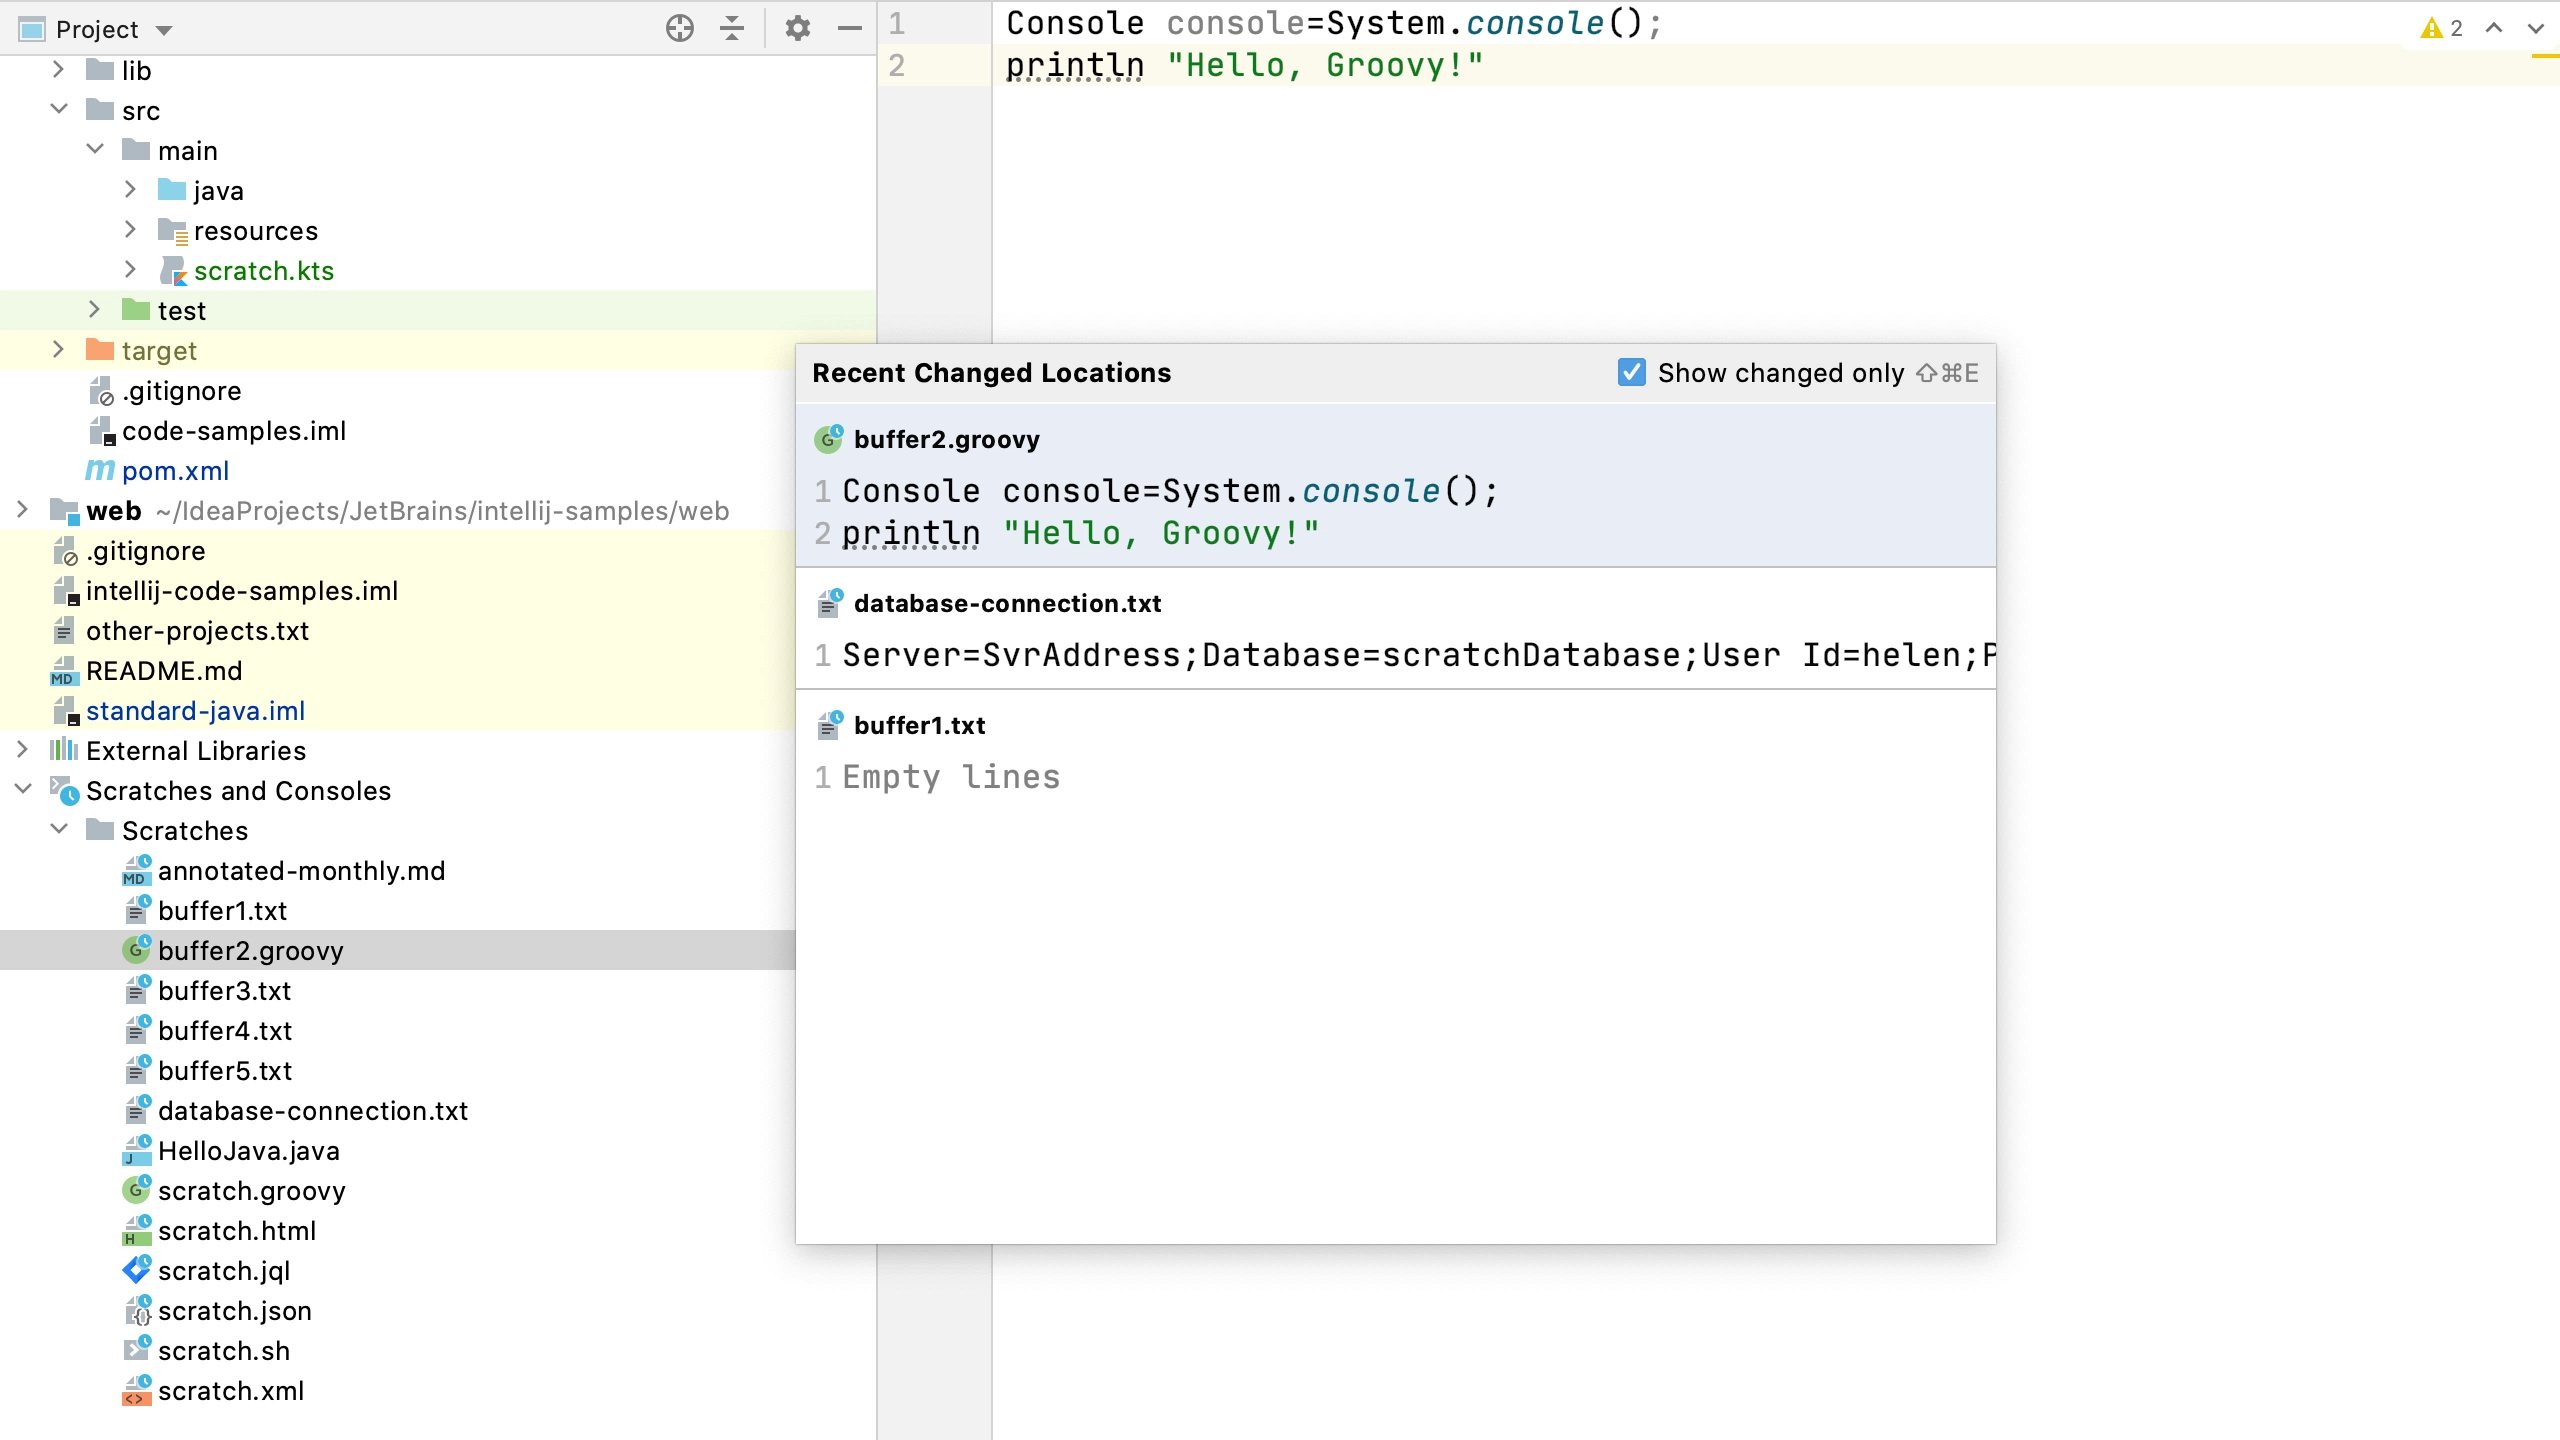2560x1440 pixels.
Task: Click the HelloJava.java file icon
Action: pyautogui.click(x=136, y=1150)
